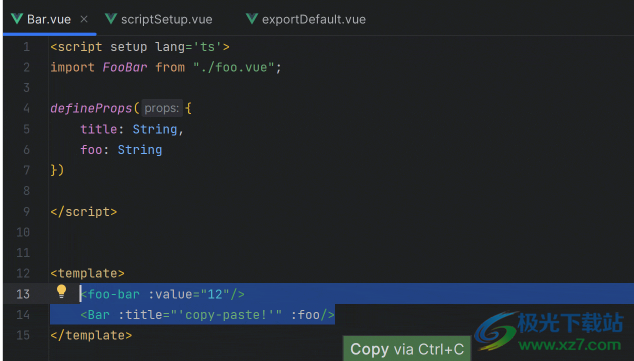The width and height of the screenshot is (634, 361).
Task: Click the String type on line 6
Action: click(x=139, y=150)
